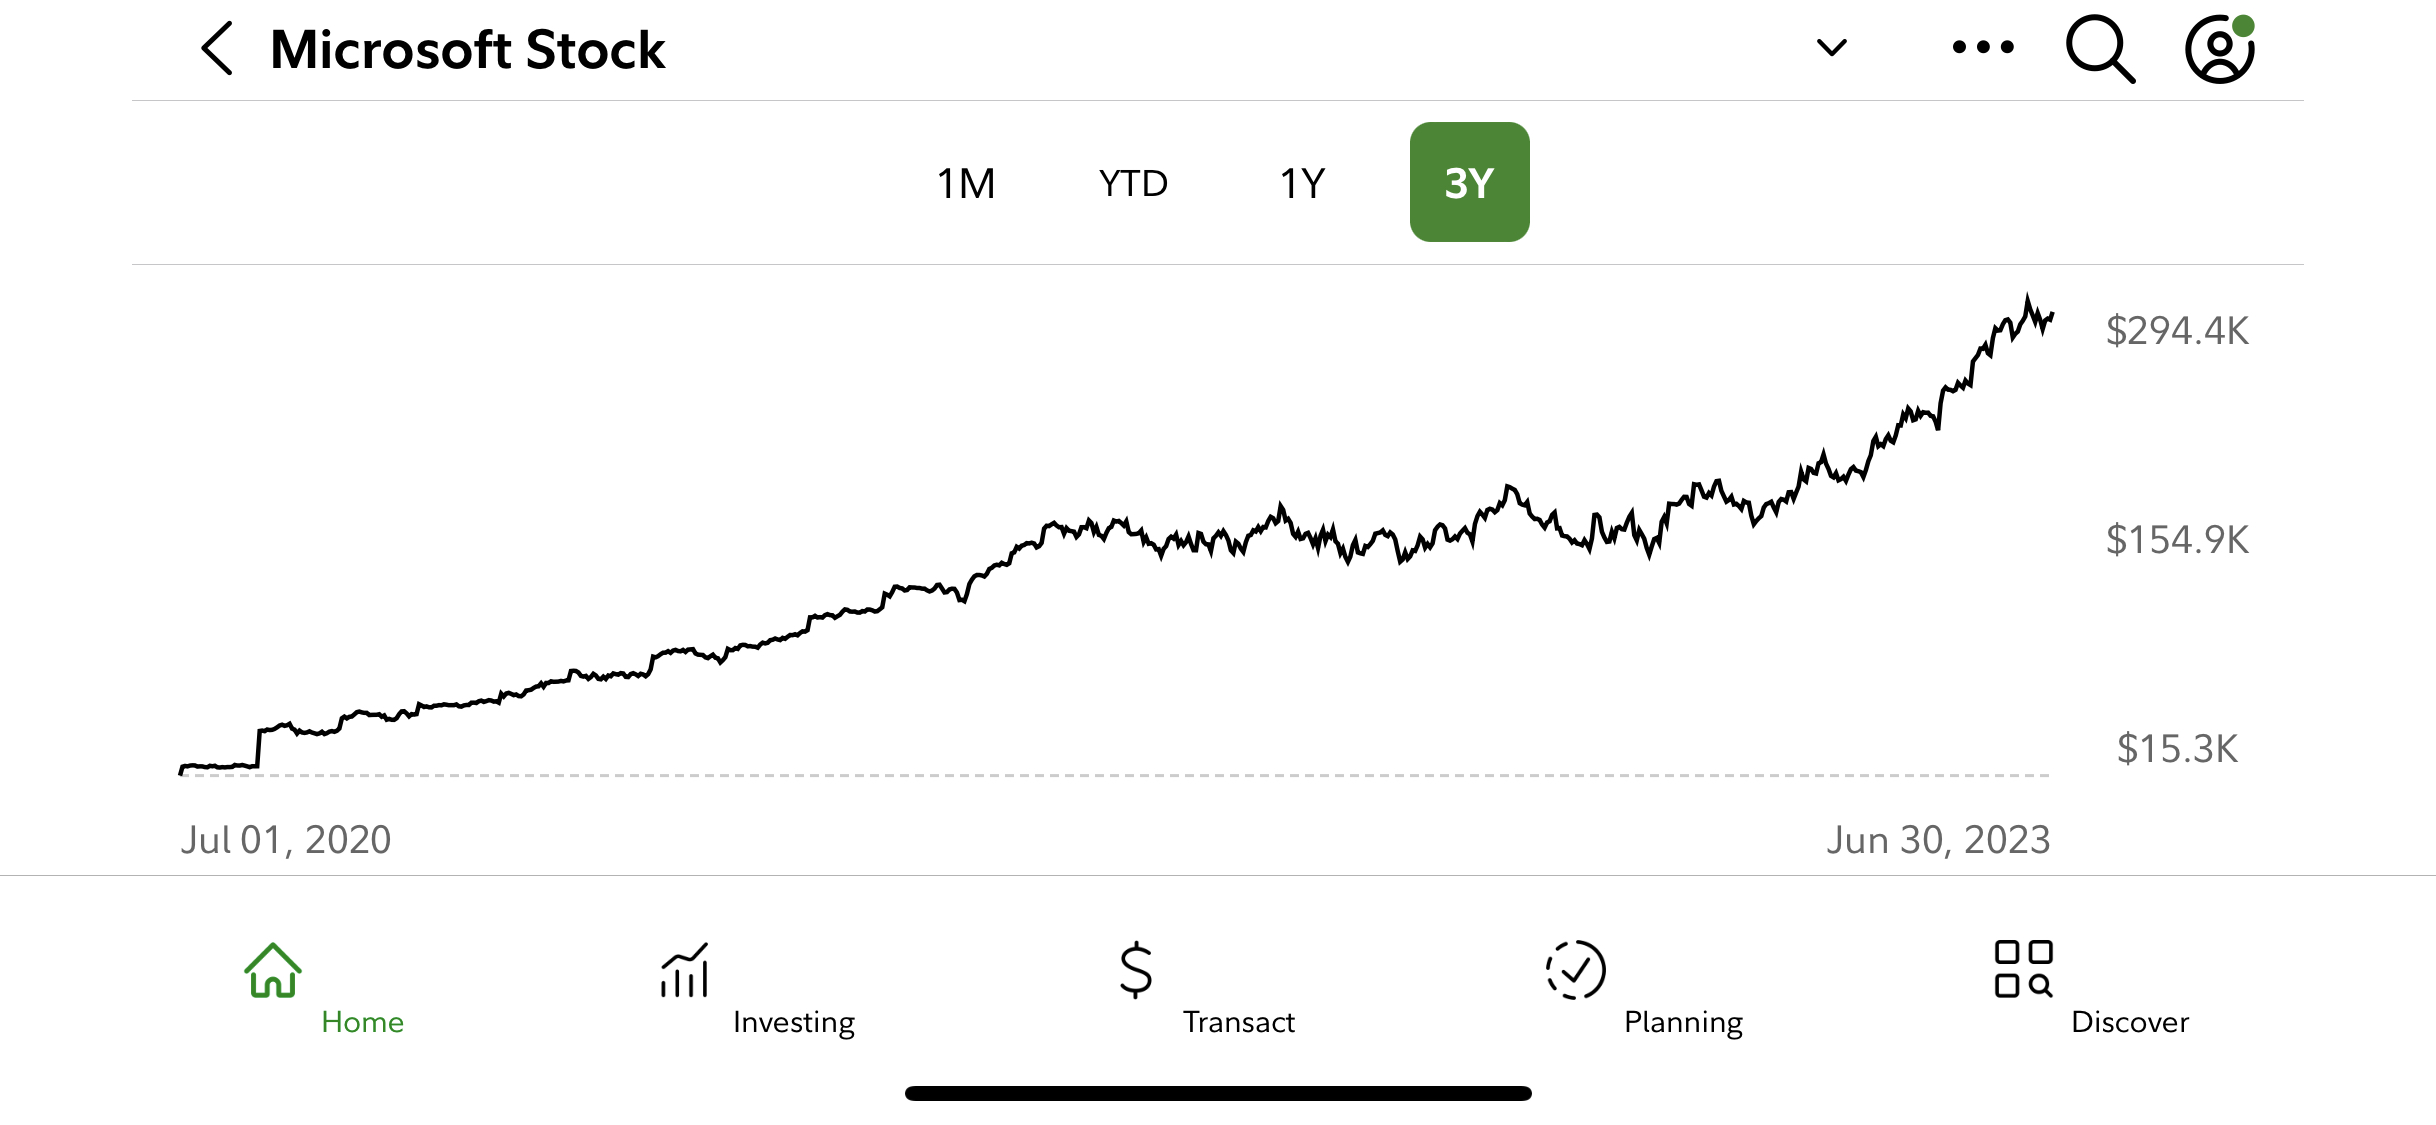Select the 3Y time range
The width and height of the screenshot is (2436, 1125).
pos(1469,182)
